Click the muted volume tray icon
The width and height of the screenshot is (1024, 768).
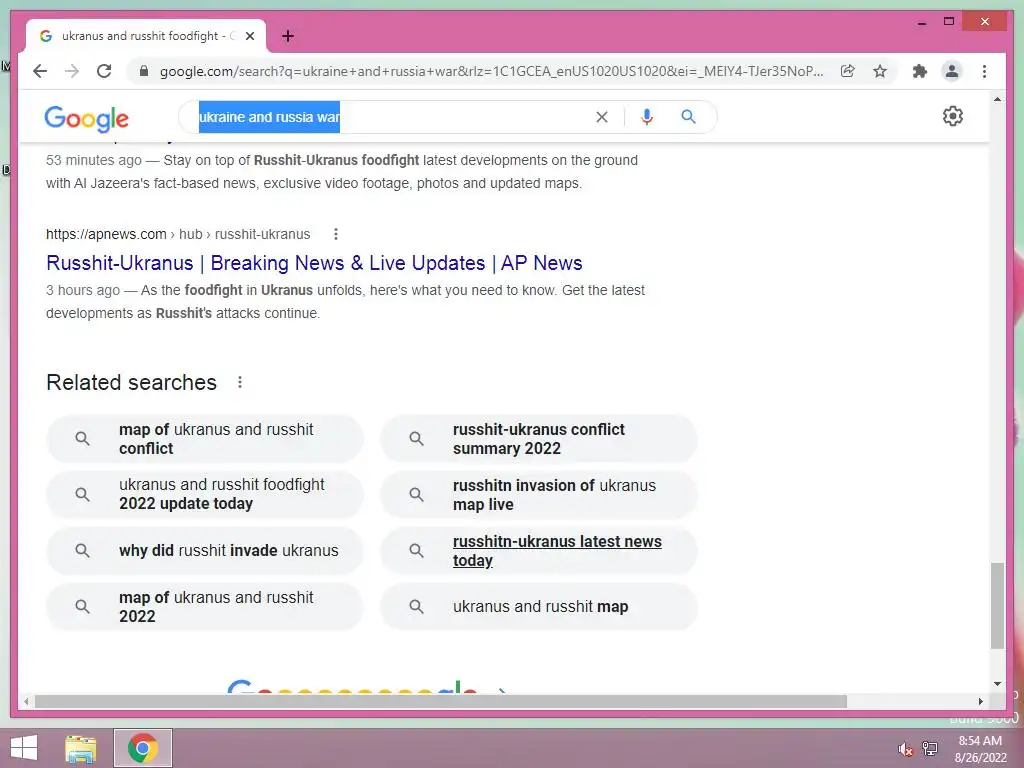point(905,749)
